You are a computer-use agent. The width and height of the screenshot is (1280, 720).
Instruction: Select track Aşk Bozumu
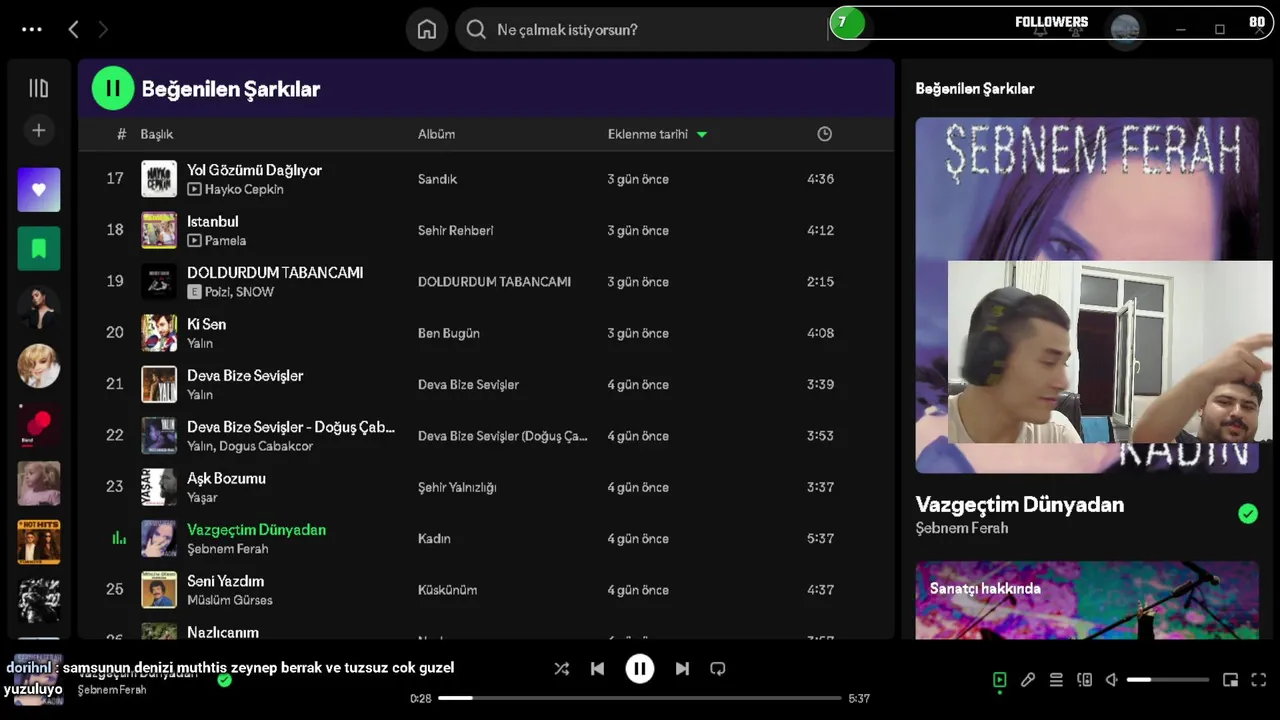click(x=226, y=478)
